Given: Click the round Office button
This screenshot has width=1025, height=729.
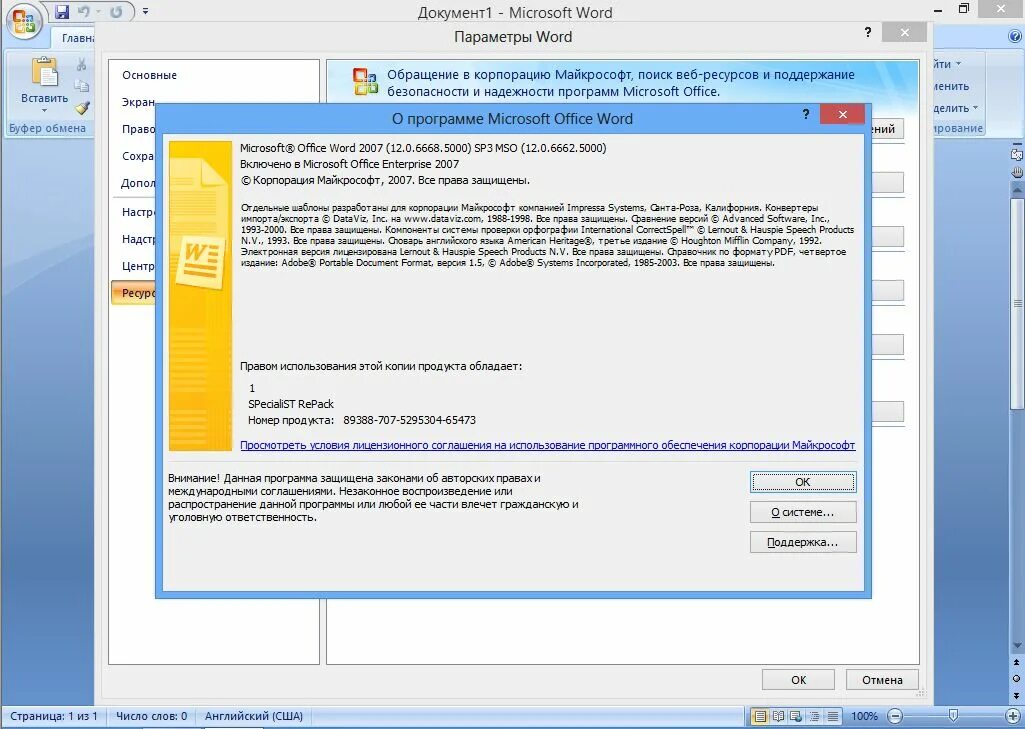Looking at the screenshot, I should pos(24,22).
